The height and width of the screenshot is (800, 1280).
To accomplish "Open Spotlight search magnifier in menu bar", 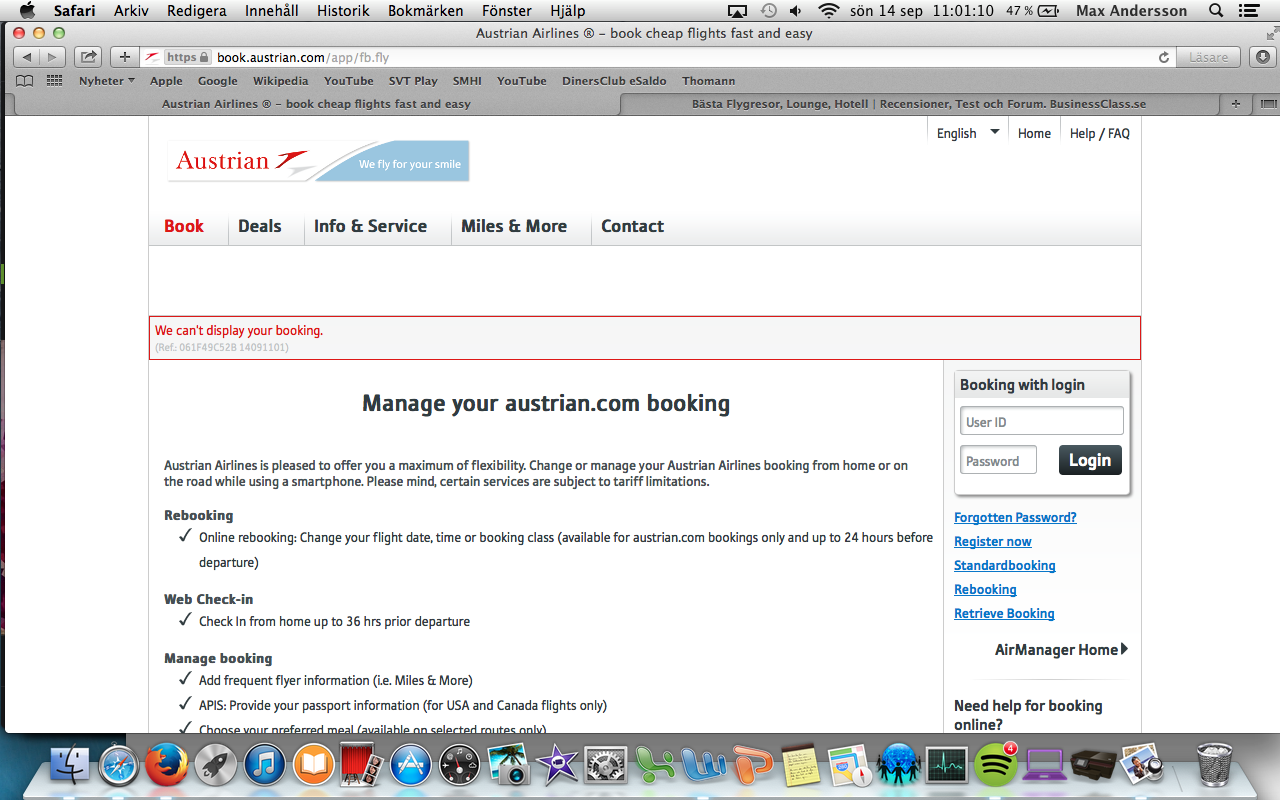I will tap(1216, 11).
